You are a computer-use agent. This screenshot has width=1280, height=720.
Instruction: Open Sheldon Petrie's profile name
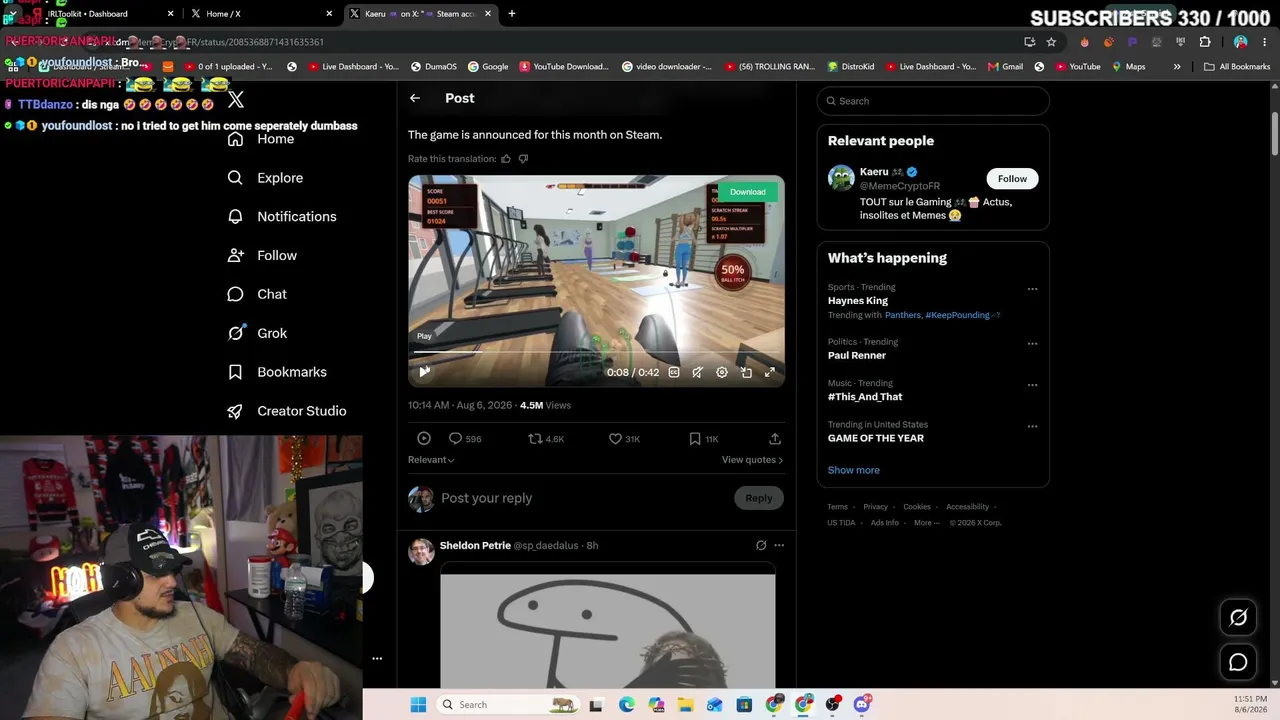pos(475,545)
